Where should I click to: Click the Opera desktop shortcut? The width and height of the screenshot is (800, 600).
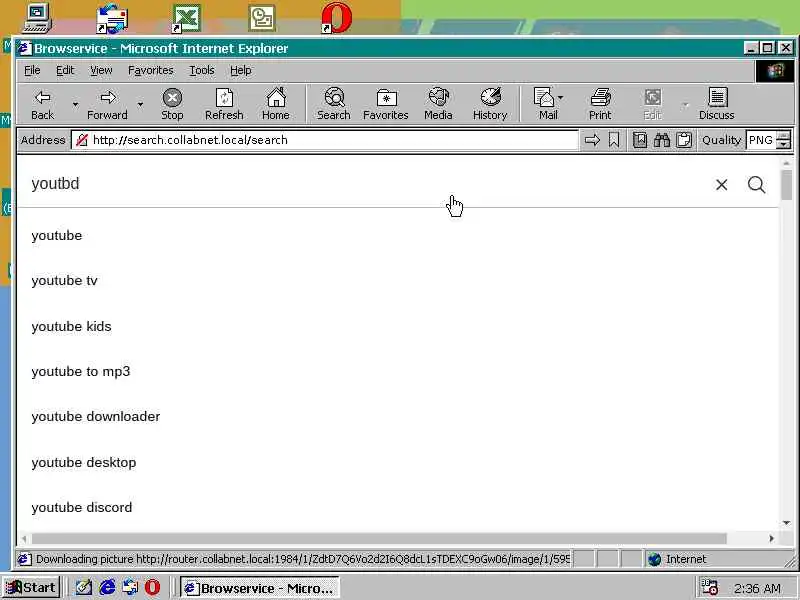click(336, 18)
